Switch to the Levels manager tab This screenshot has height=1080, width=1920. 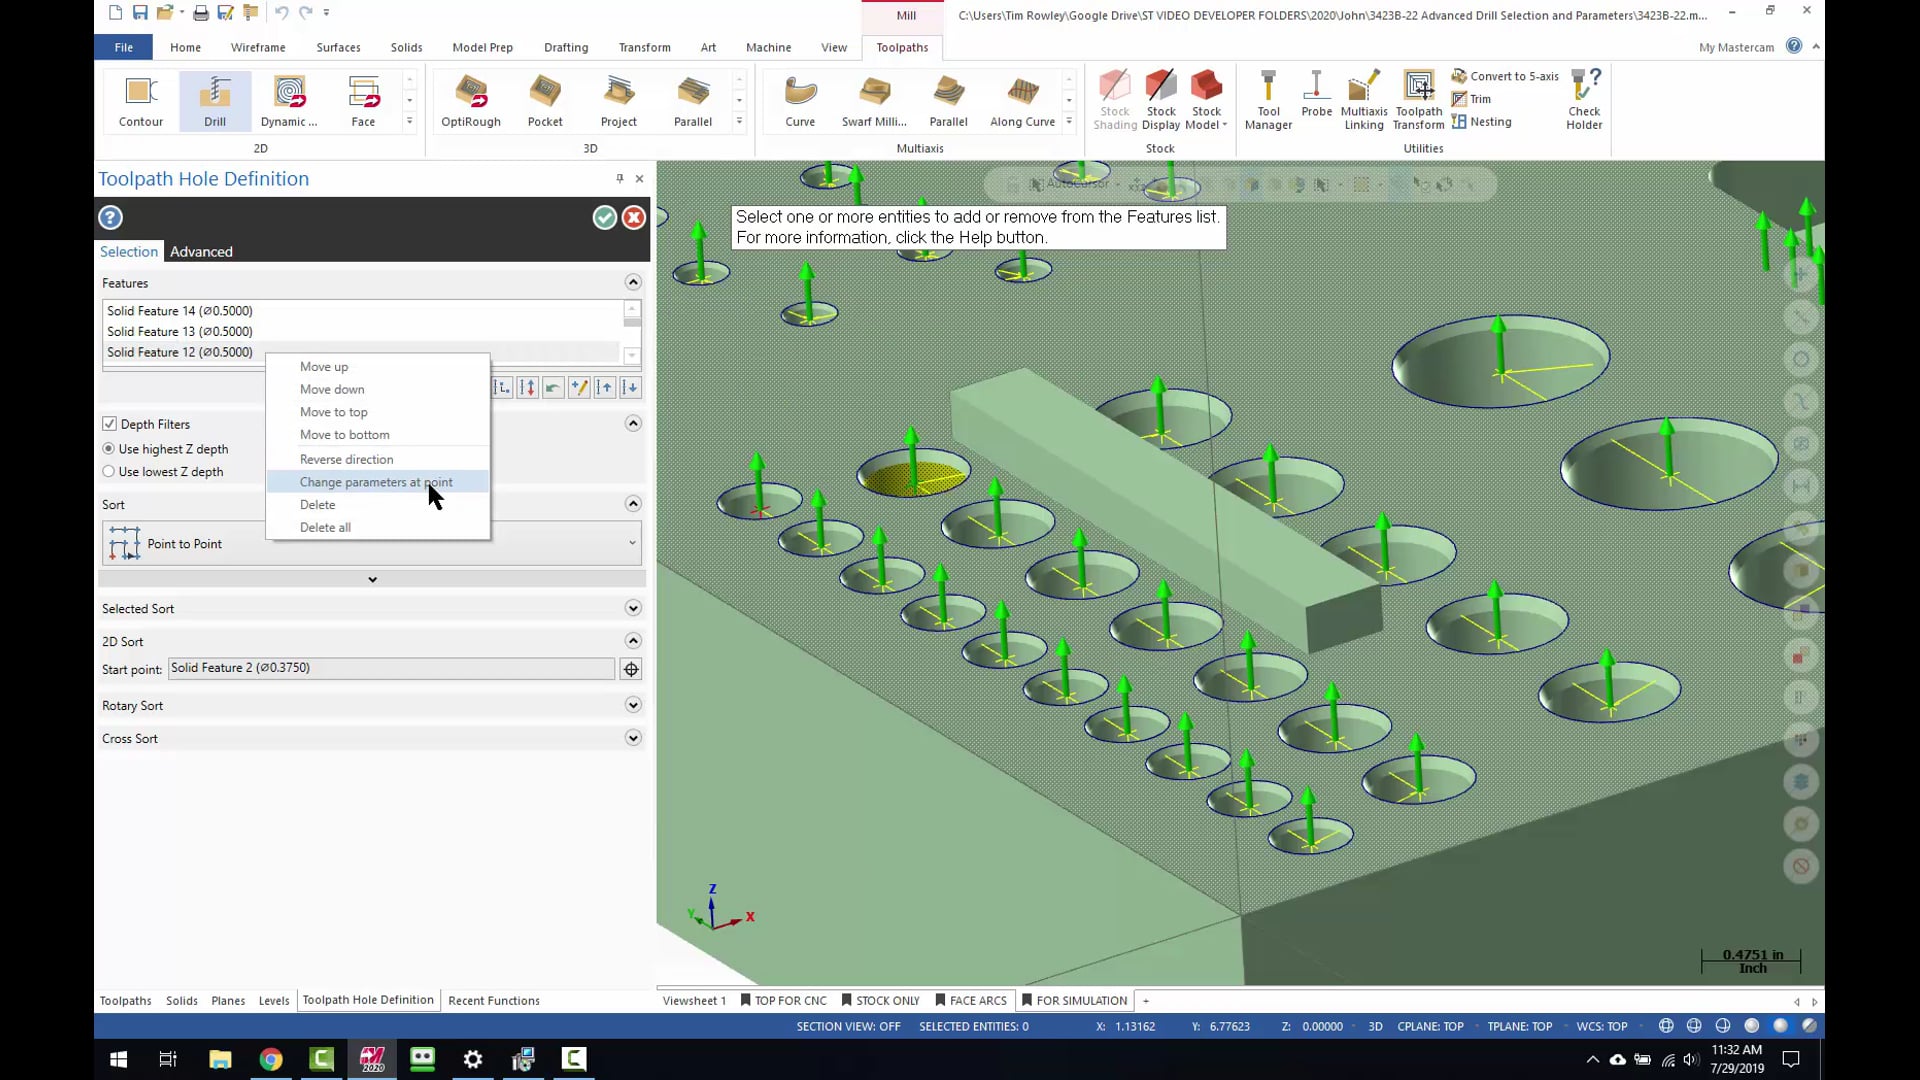pos(274,1001)
